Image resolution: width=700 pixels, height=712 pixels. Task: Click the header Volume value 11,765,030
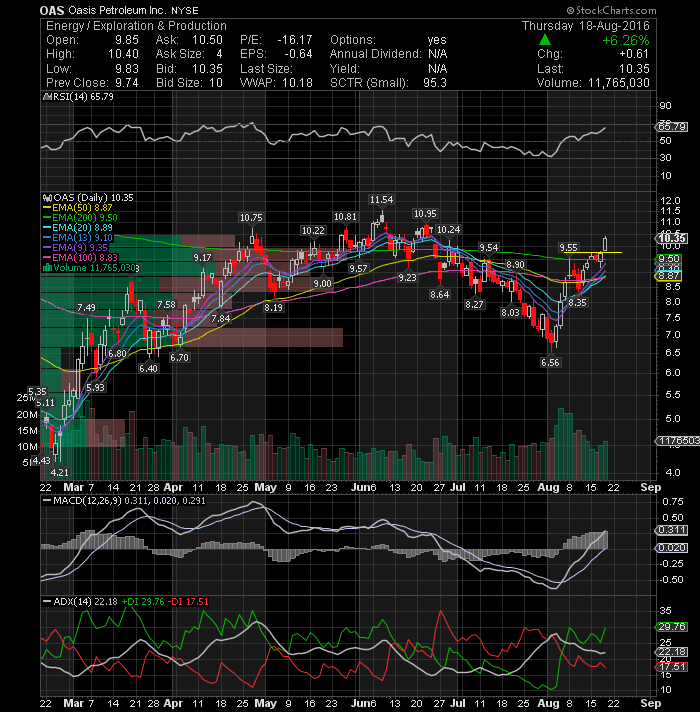(x=619, y=83)
